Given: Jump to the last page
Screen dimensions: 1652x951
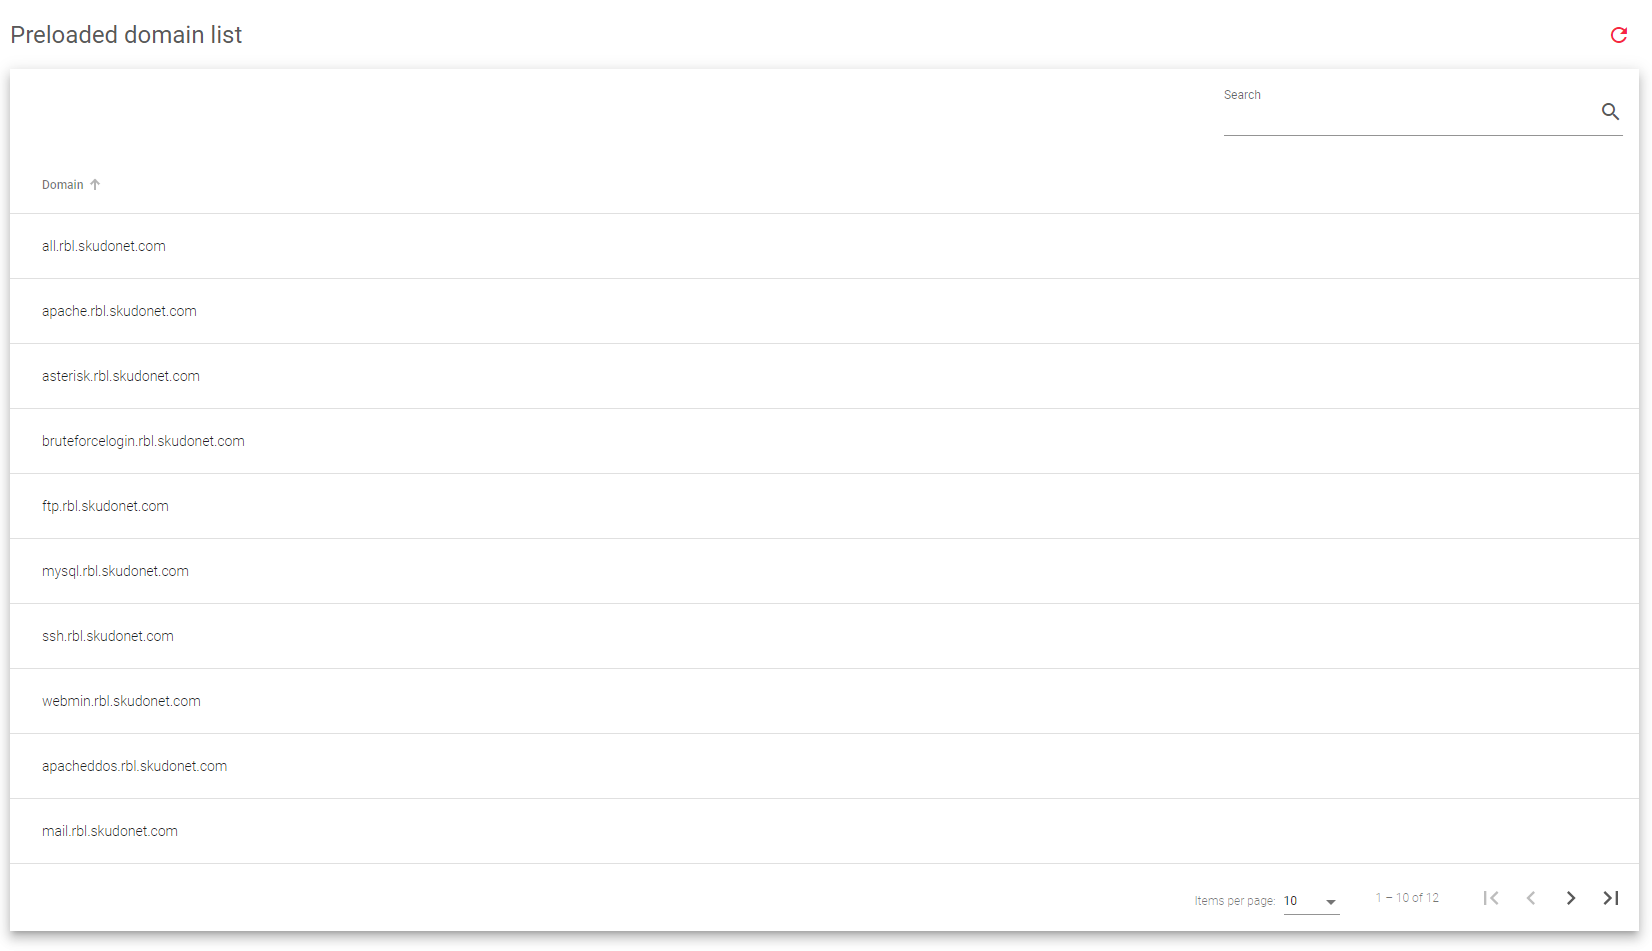Looking at the screenshot, I should click(1611, 898).
